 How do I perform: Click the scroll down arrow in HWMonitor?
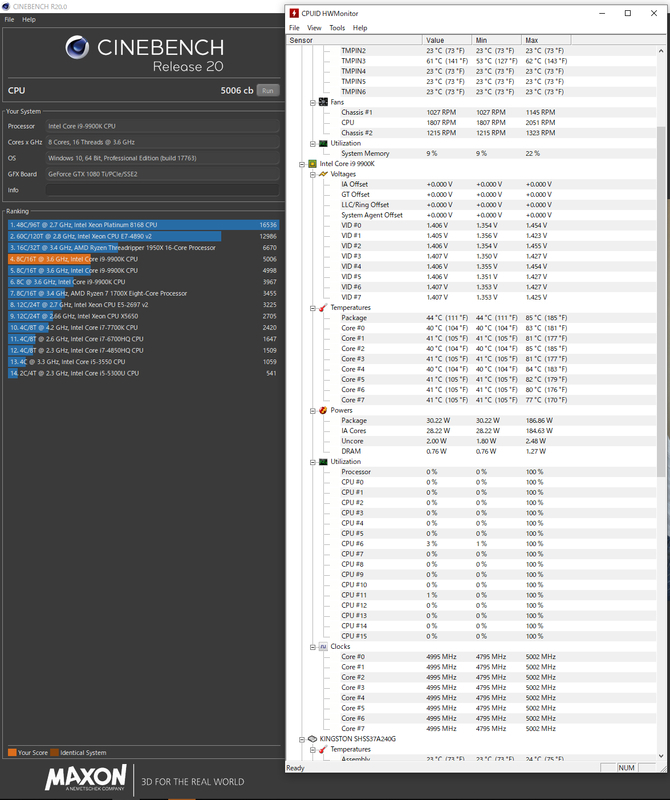pos(661,756)
